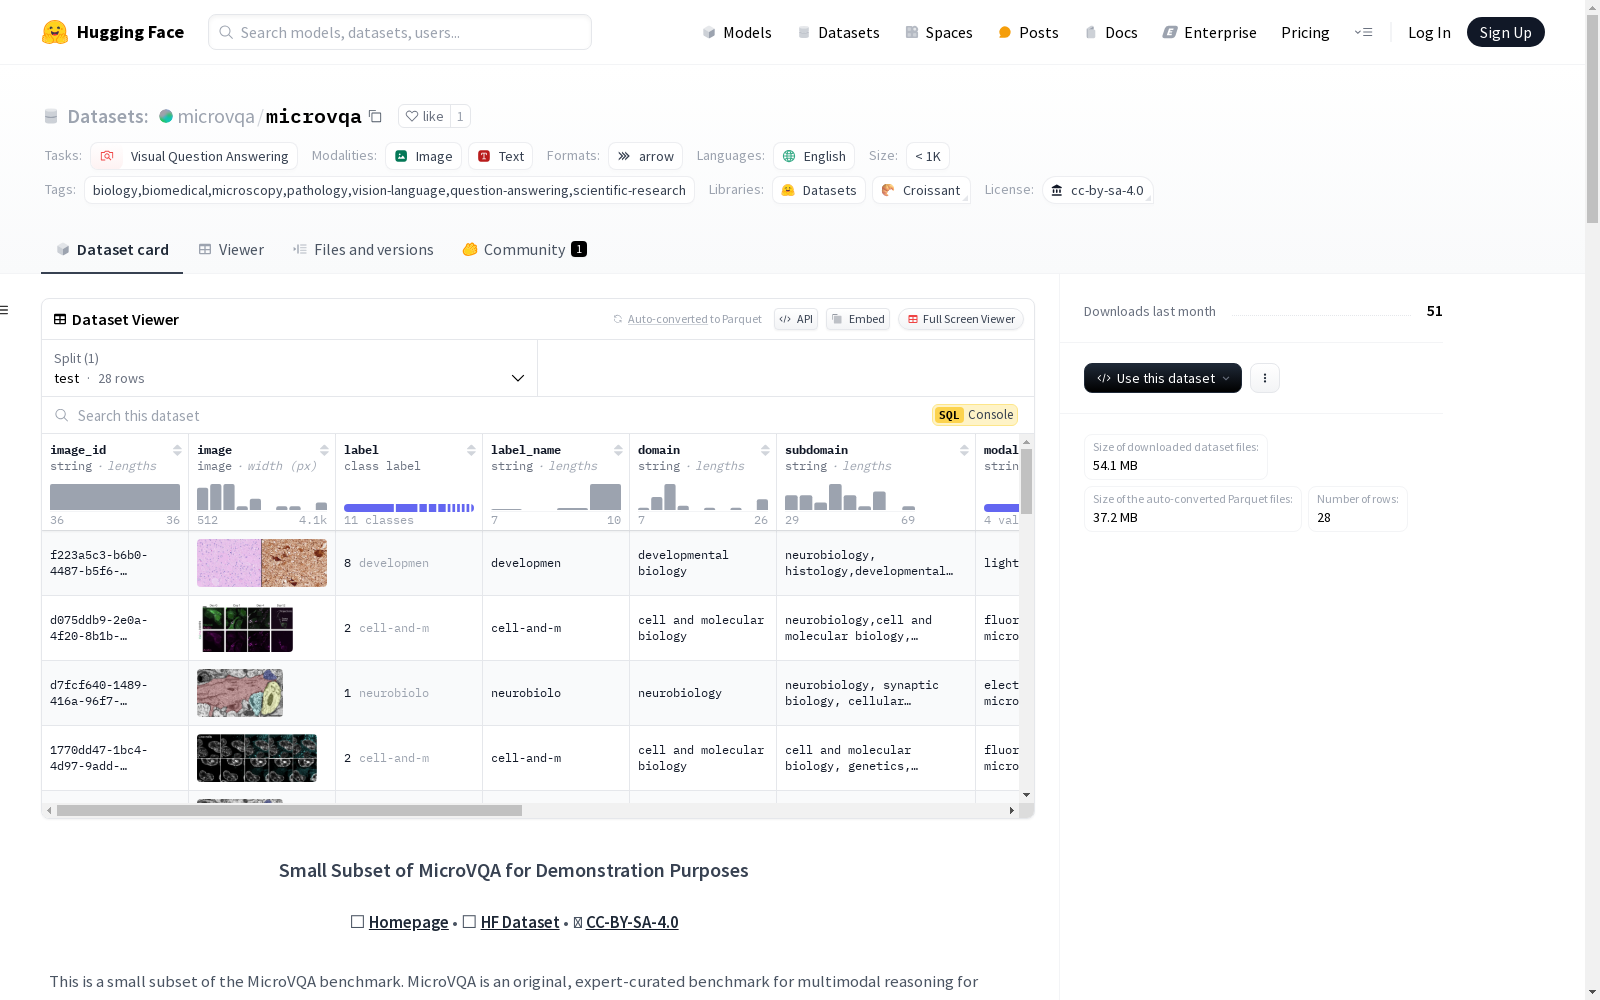Open the HF Dataset link

coord(520,922)
